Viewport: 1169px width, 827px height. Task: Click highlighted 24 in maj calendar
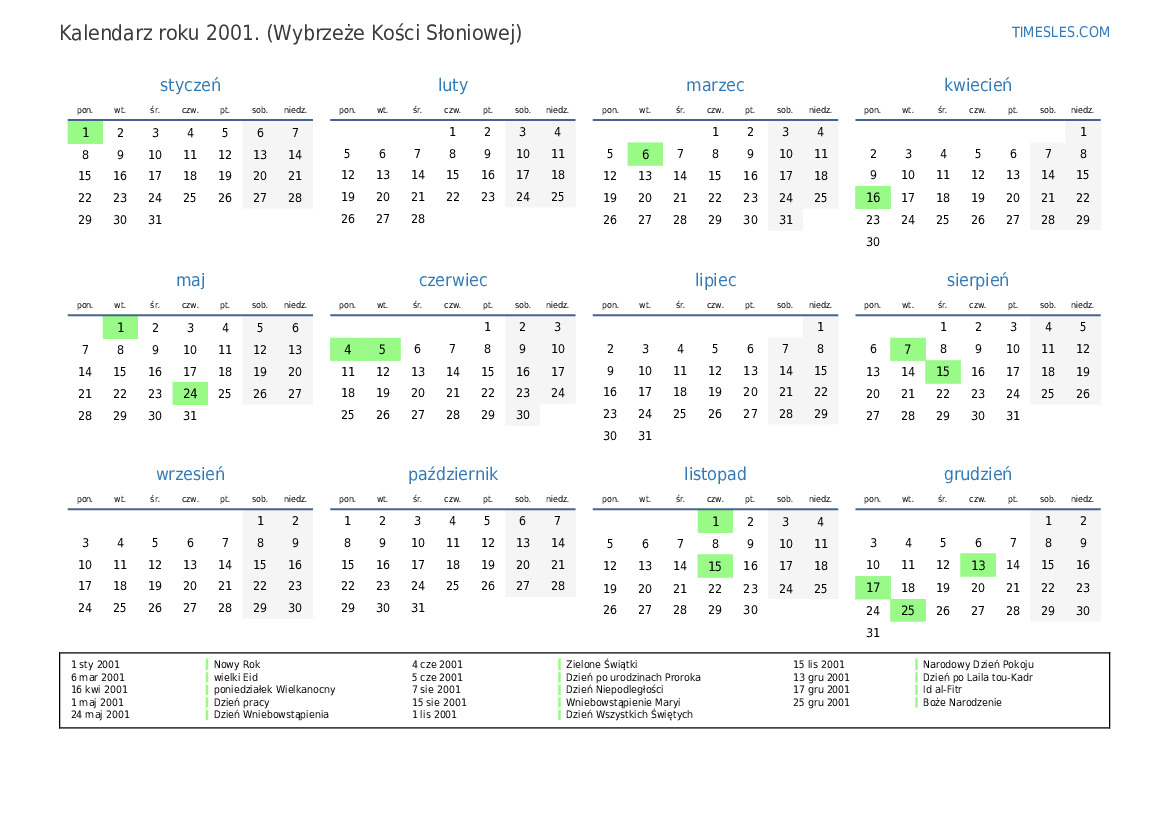coord(190,394)
